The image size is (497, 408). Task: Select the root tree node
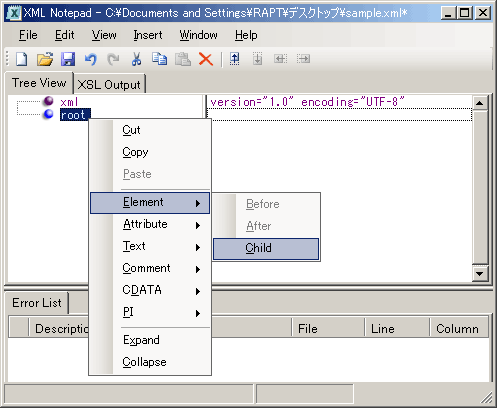75,115
